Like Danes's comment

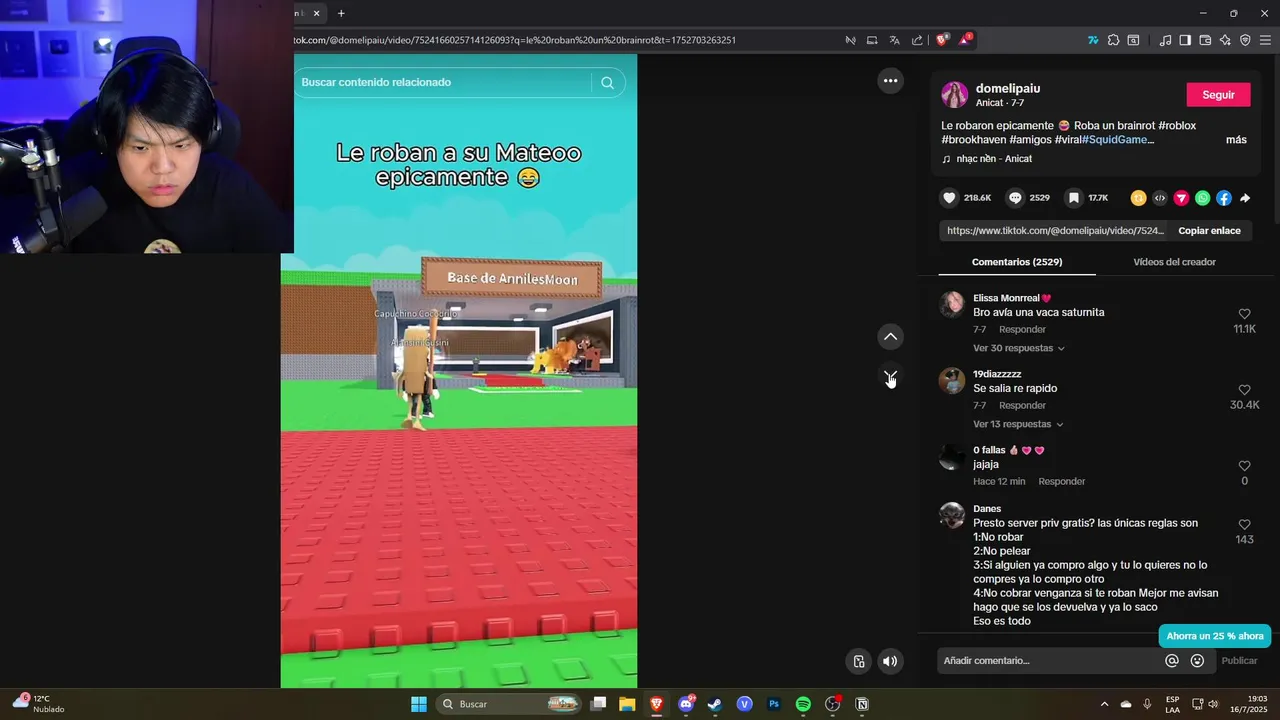pyautogui.click(x=1244, y=524)
